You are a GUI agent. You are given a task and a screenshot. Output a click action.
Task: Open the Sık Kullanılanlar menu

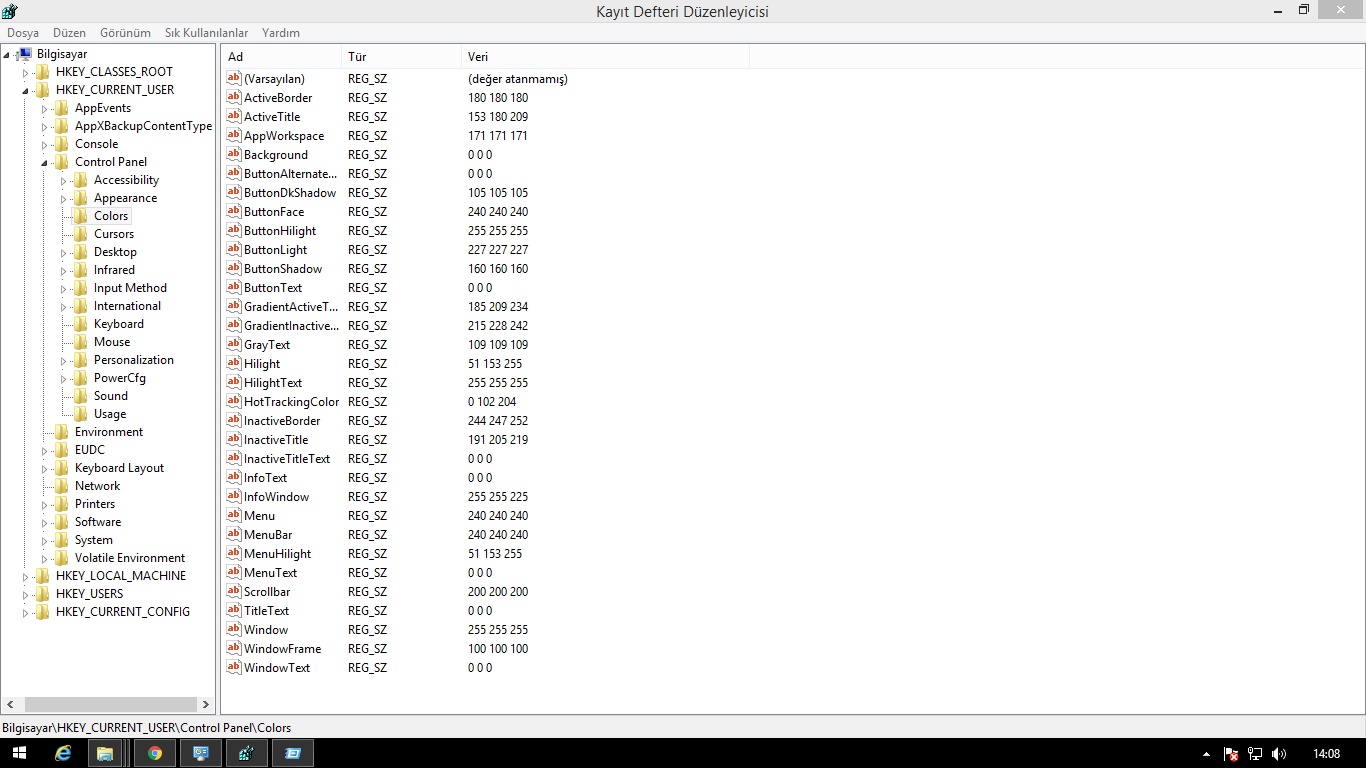[206, 33]
